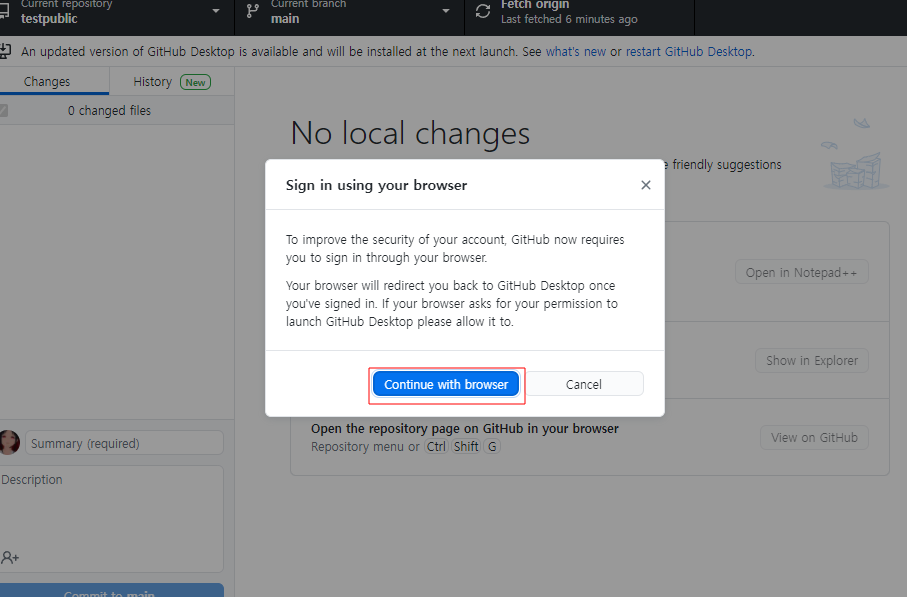Click the testpublic repository name
The height and width of the screenshot is (597, 907).
click(49, 19)
